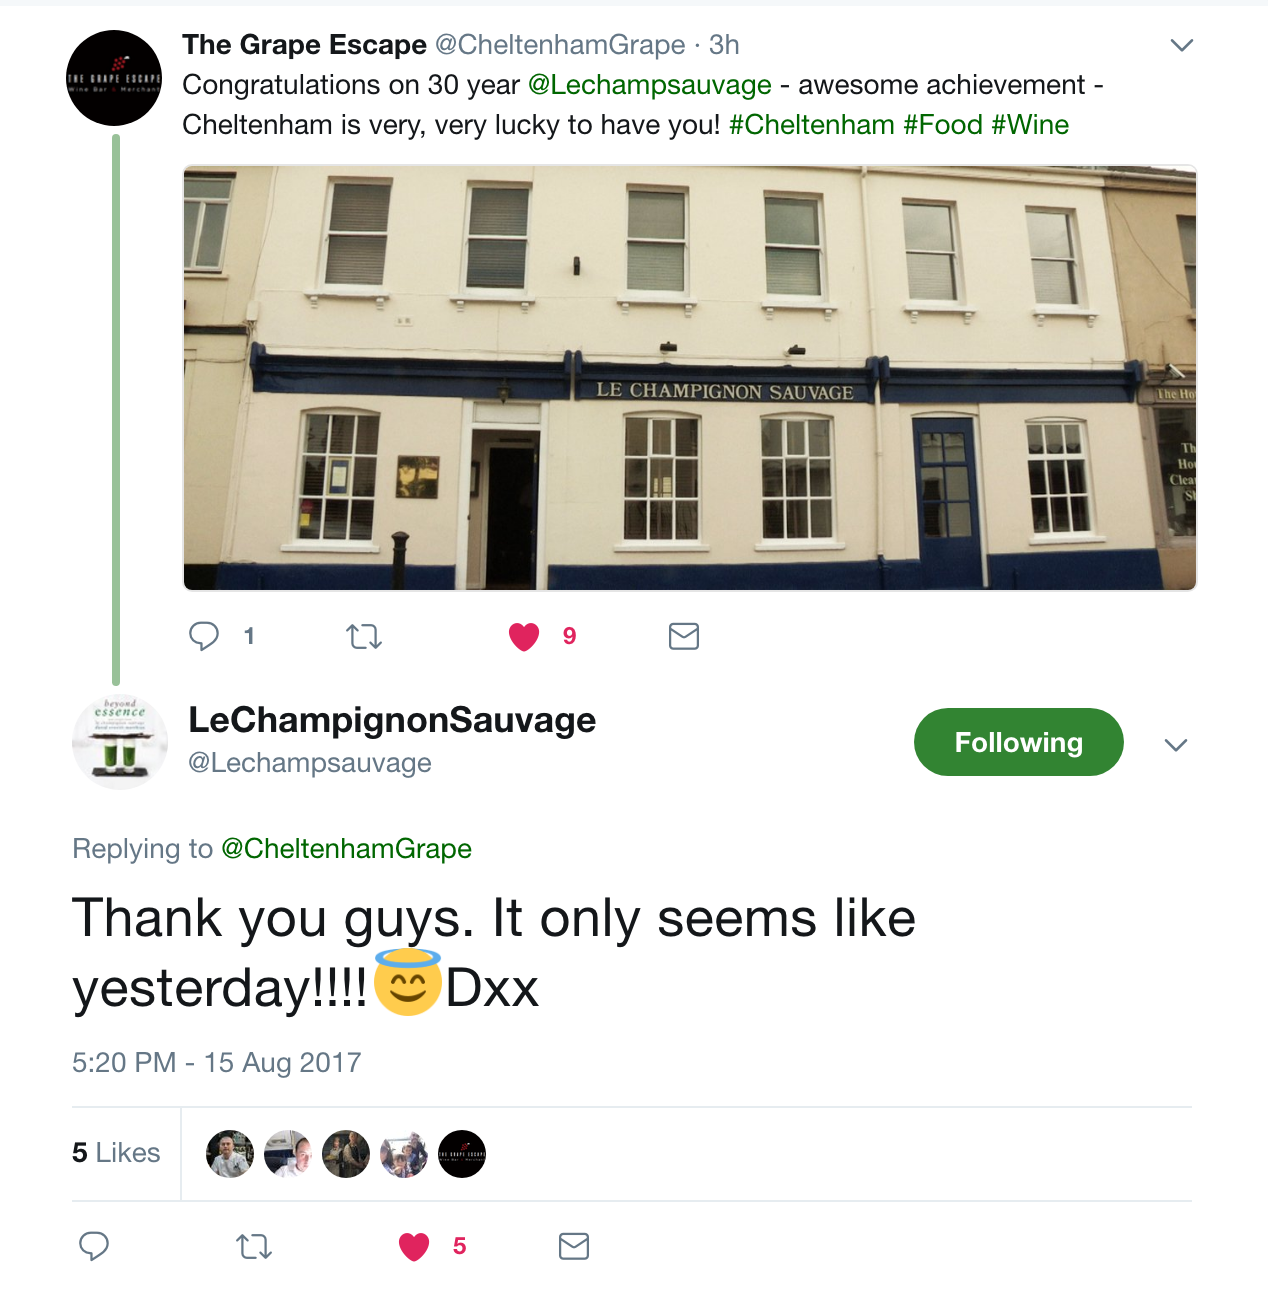This screenshot has height=1314, width=1268.
Task: Message the LeChampignonSauvage reply via envelope
Action: [x=574, y=1246]
